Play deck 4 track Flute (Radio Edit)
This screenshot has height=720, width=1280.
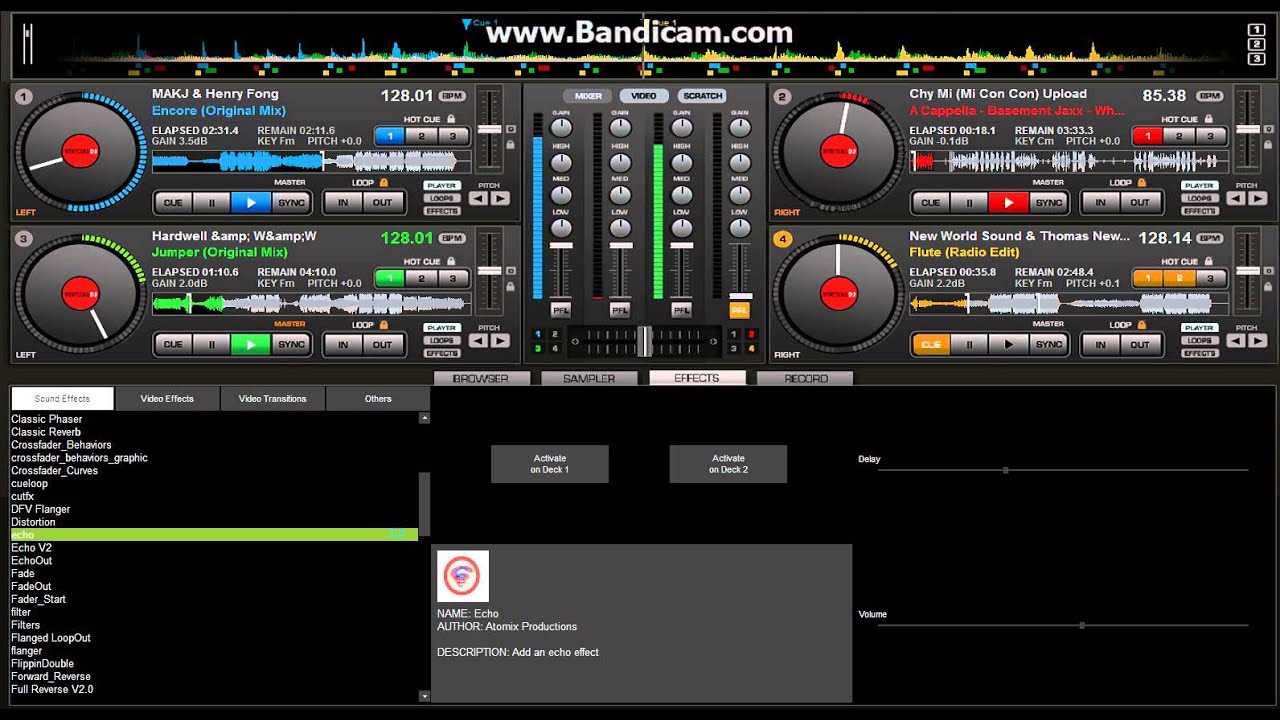click(1008, 344)
